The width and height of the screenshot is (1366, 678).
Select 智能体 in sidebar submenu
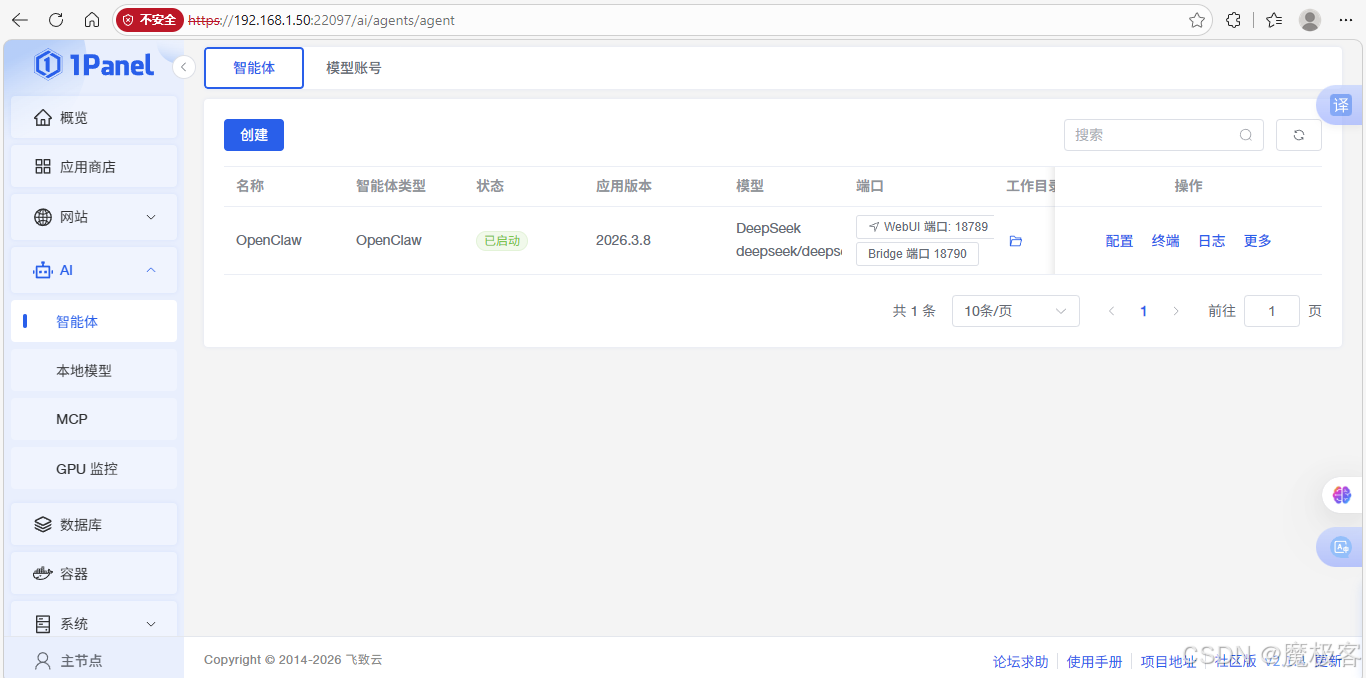coord(94,321)
